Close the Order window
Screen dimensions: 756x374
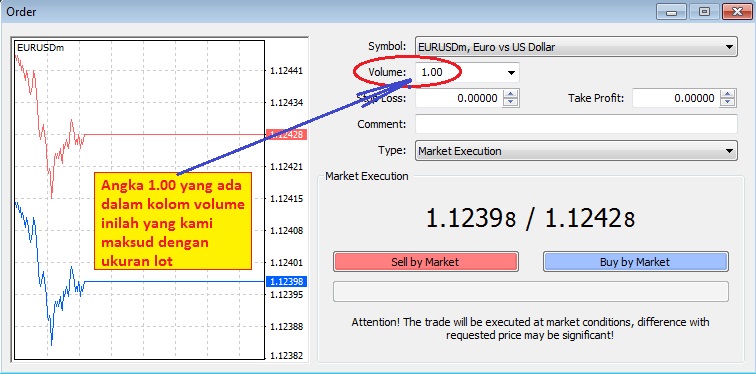coord(737,12)
